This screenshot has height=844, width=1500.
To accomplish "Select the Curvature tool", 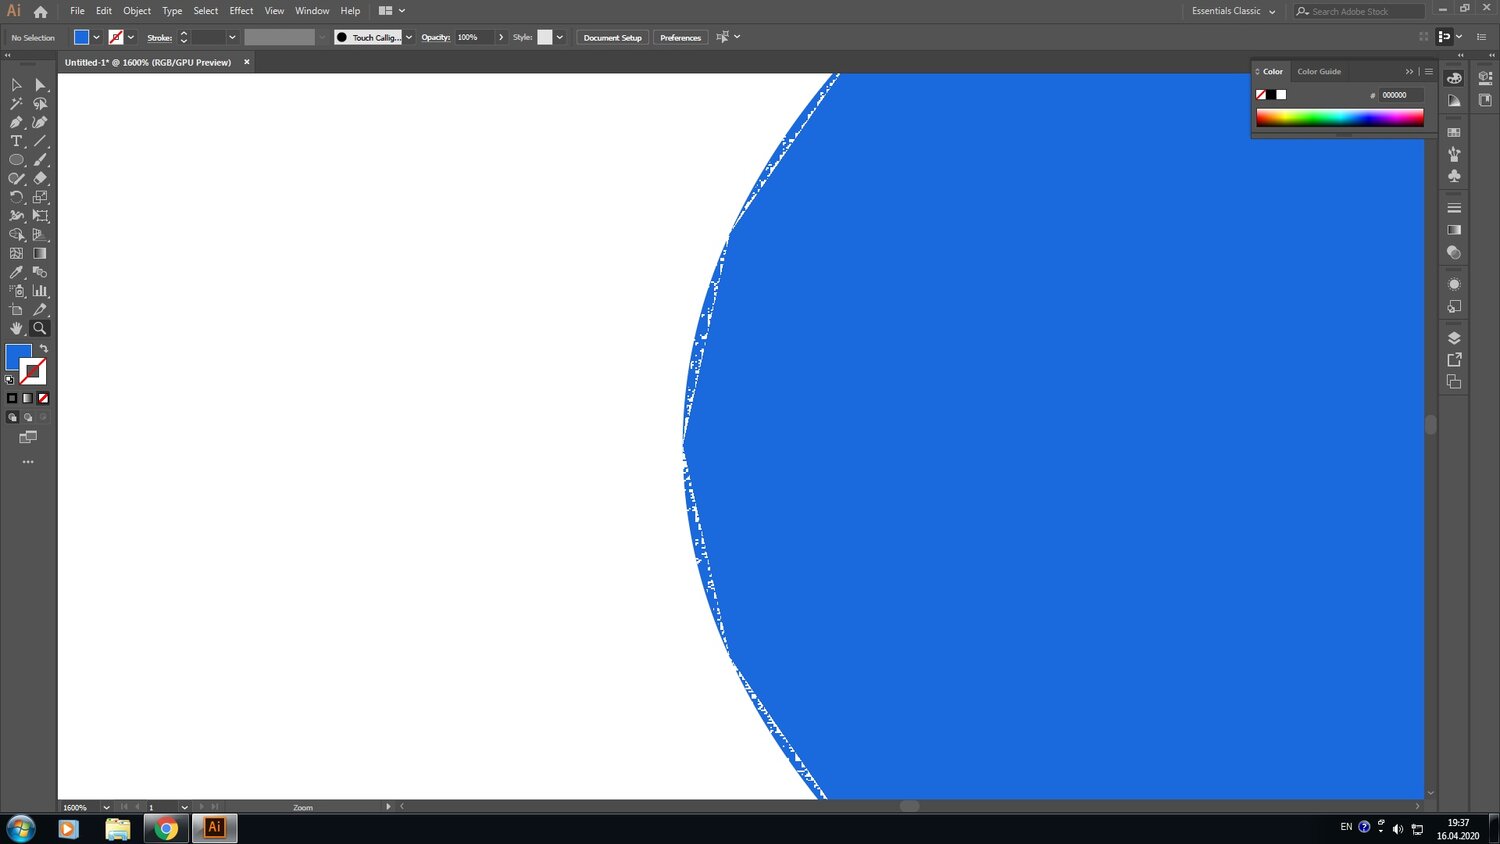I will coord(40,122).
